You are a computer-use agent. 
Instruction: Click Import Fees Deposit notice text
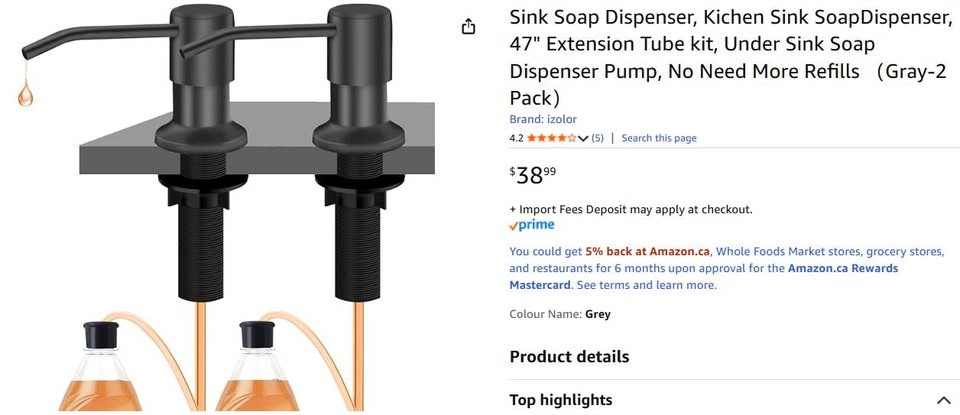pos(631,209)
